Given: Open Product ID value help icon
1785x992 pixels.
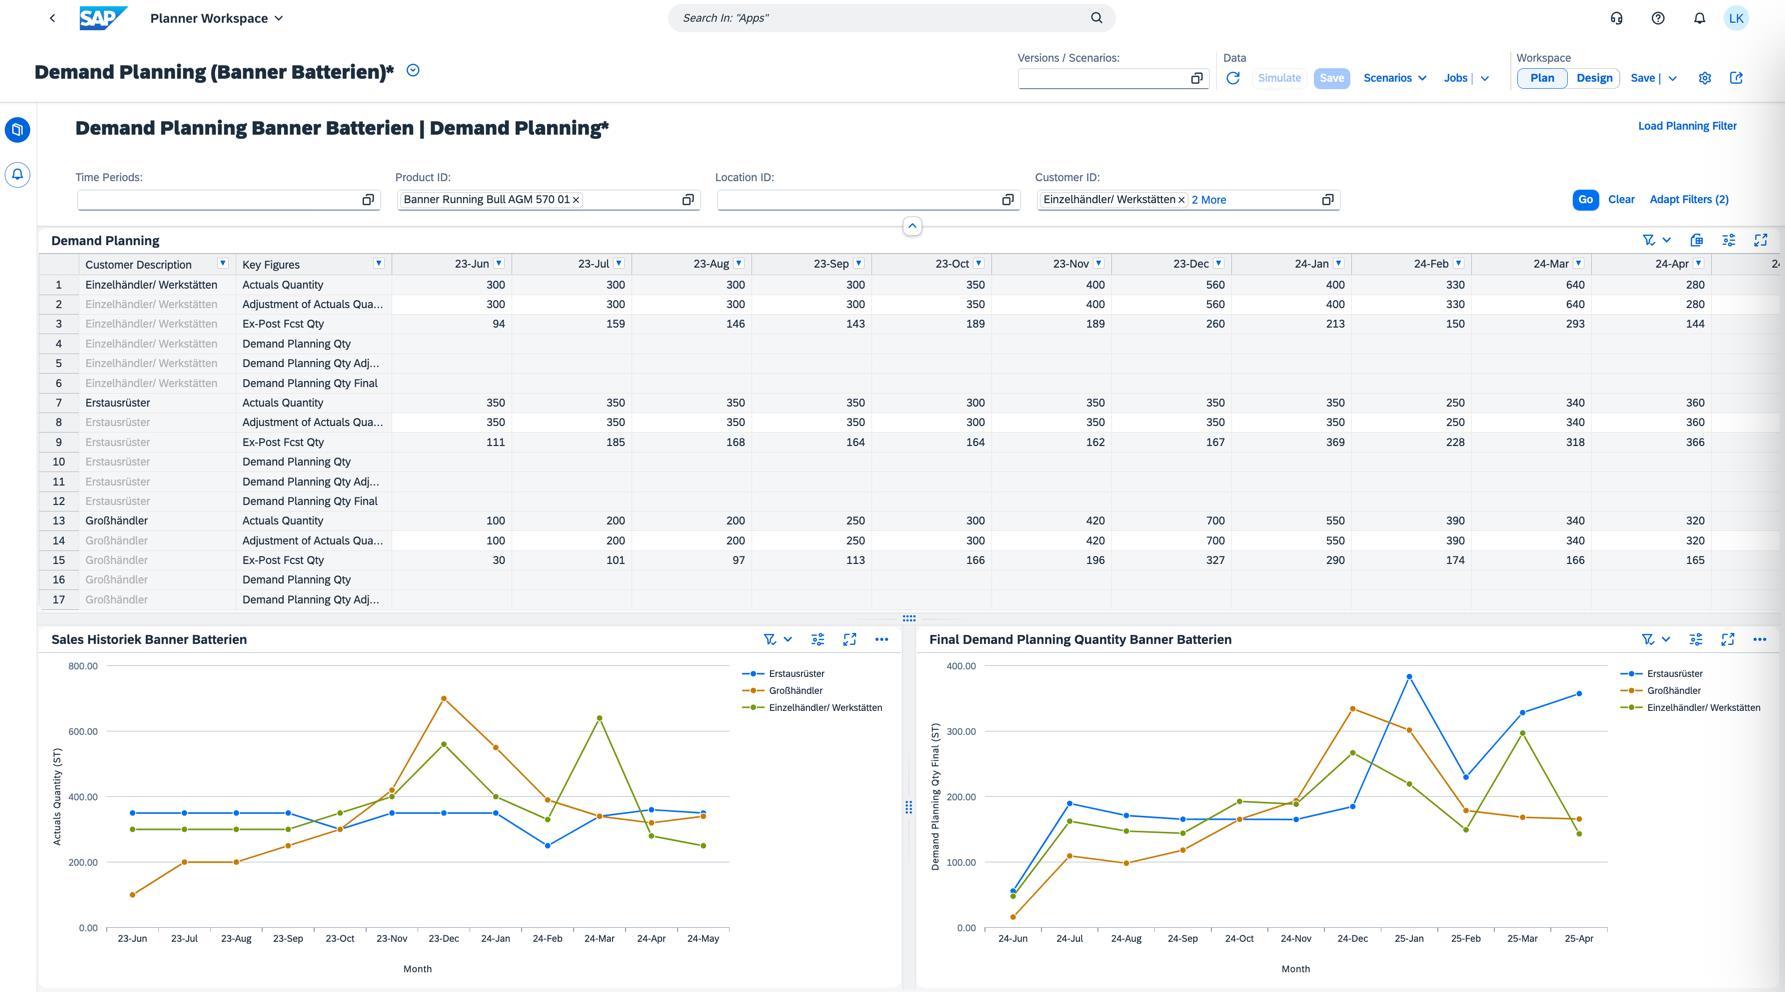Looking at the screenshot, I should point(688,200).
